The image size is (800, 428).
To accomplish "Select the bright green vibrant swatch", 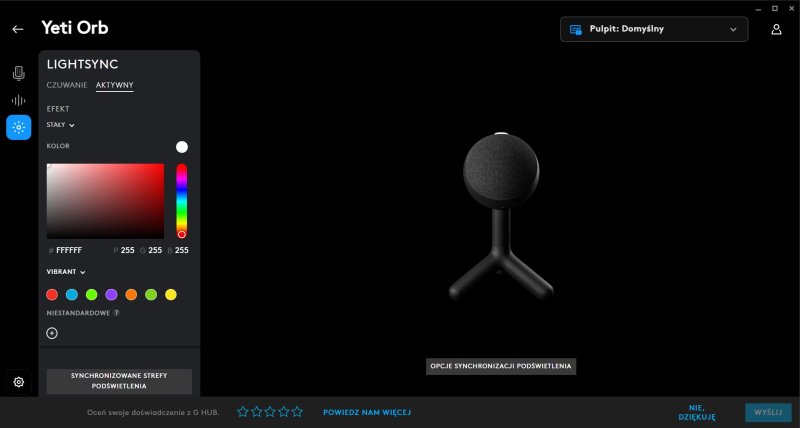I will 92,294.
